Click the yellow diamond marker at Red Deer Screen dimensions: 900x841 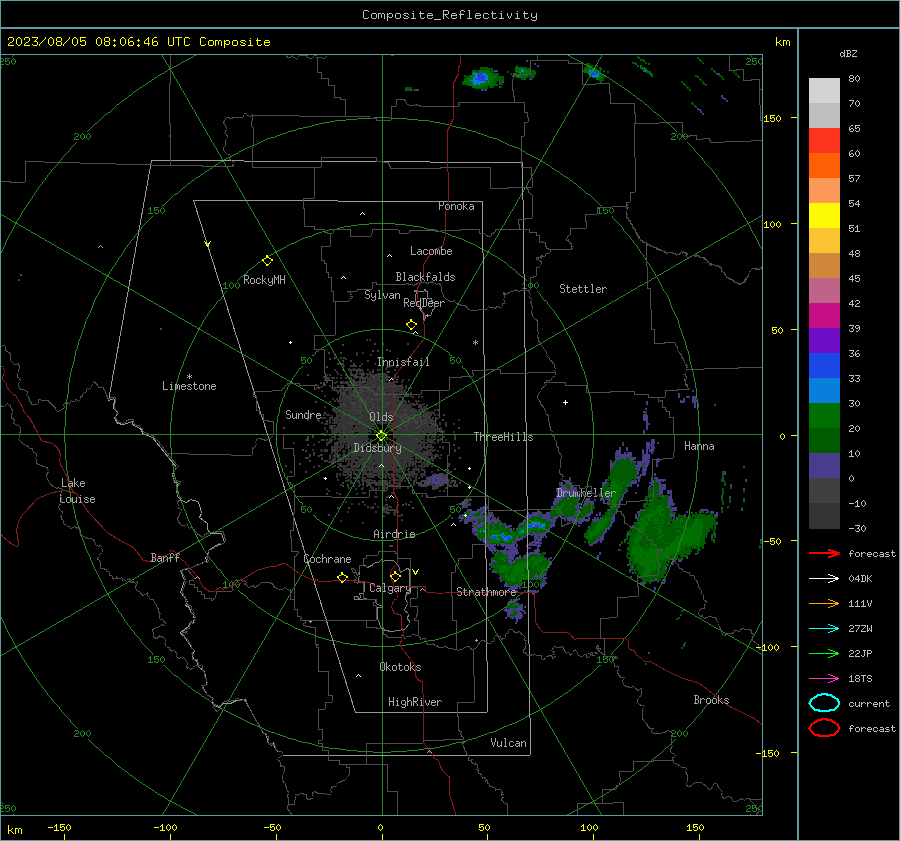point(411,325)
